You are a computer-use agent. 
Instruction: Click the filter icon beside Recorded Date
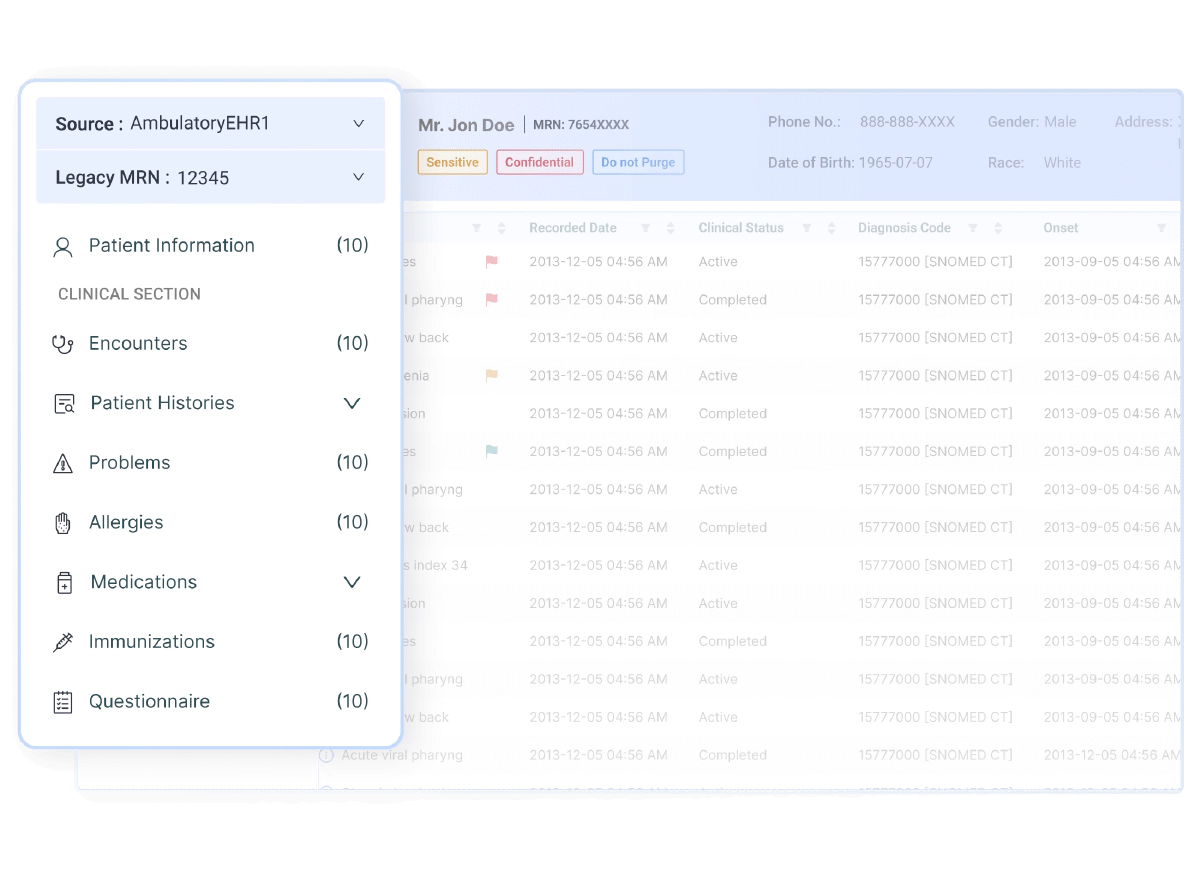[645, 228]
